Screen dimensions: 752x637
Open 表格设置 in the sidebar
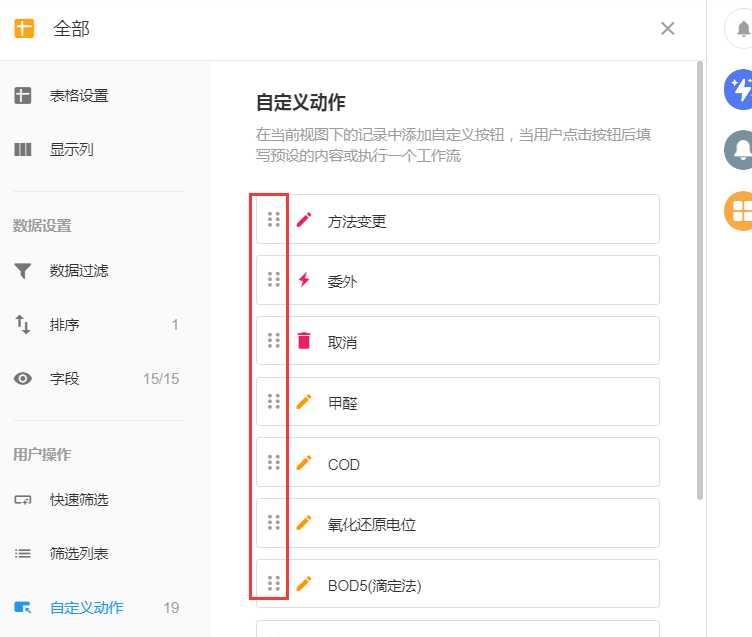[x=79, y=96]
